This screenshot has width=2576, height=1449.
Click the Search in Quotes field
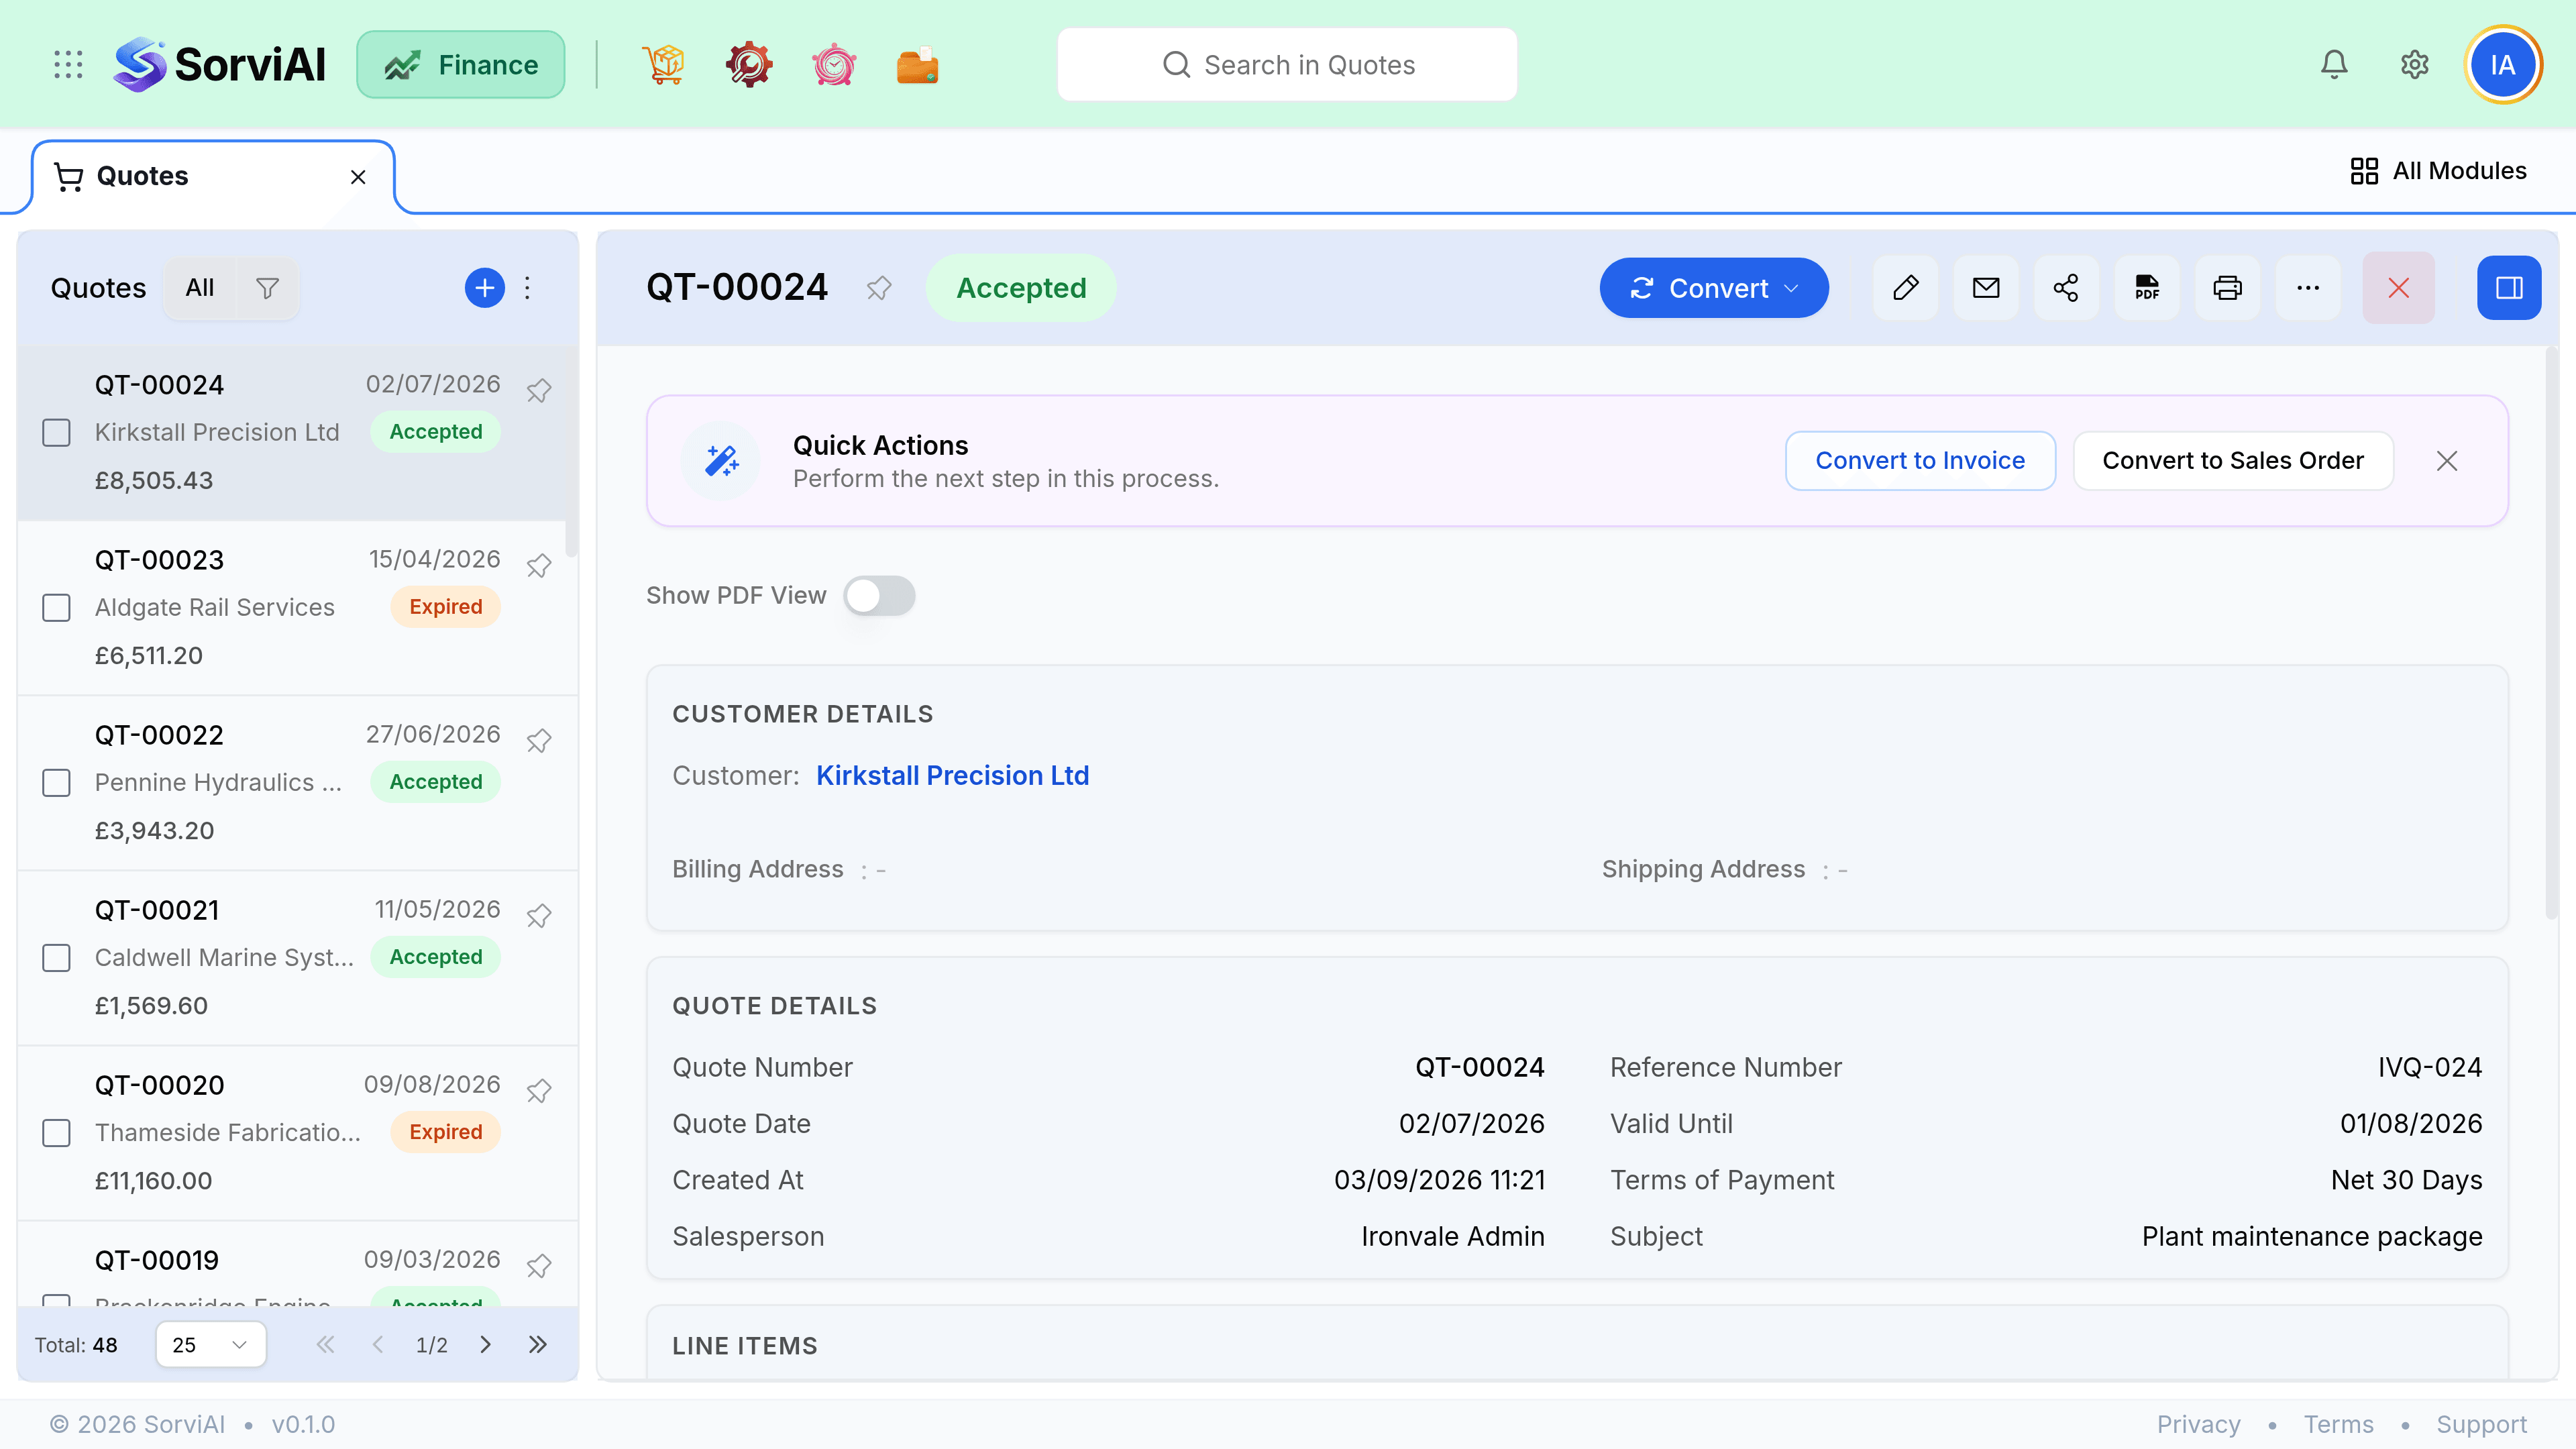tap(1287, 65)
